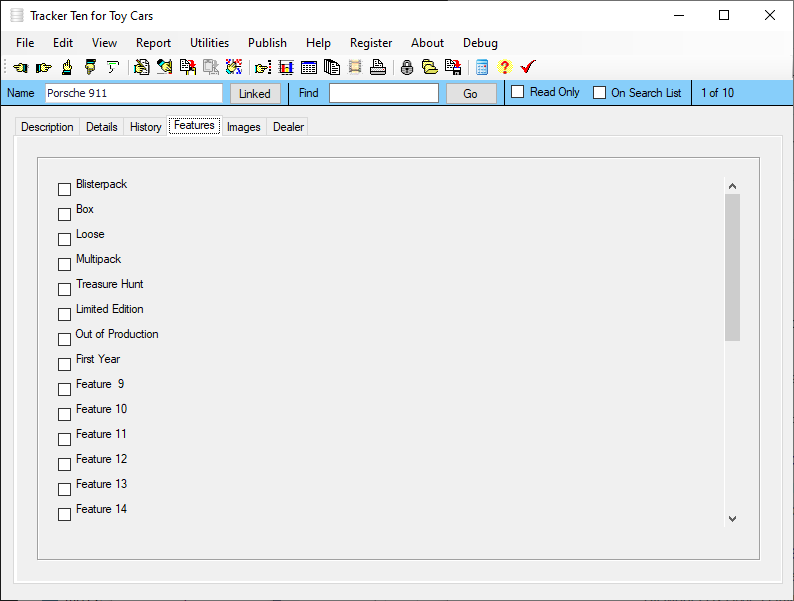Screen dimensions: 794x601
Task: Open the Utilities menu
Action: [210, 43]
